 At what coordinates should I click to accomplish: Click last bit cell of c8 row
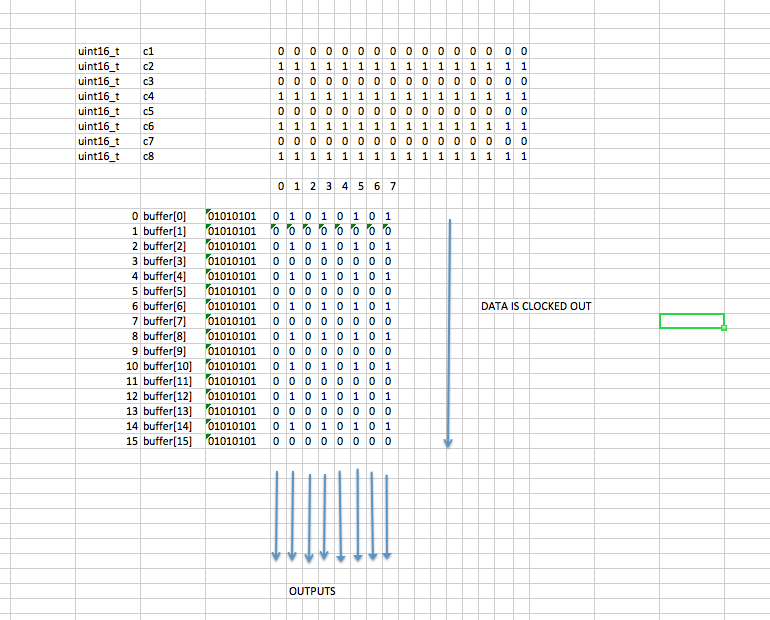click(x=524, y=156)
